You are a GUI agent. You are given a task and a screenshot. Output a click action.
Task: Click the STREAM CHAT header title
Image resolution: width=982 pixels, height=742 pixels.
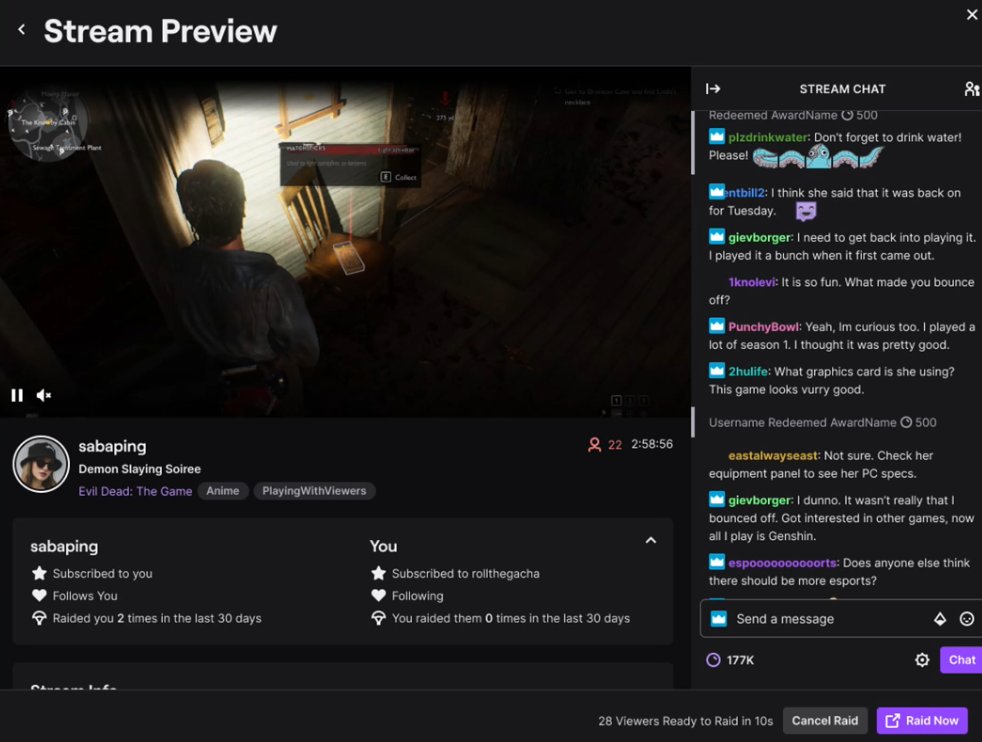point(842,89)
